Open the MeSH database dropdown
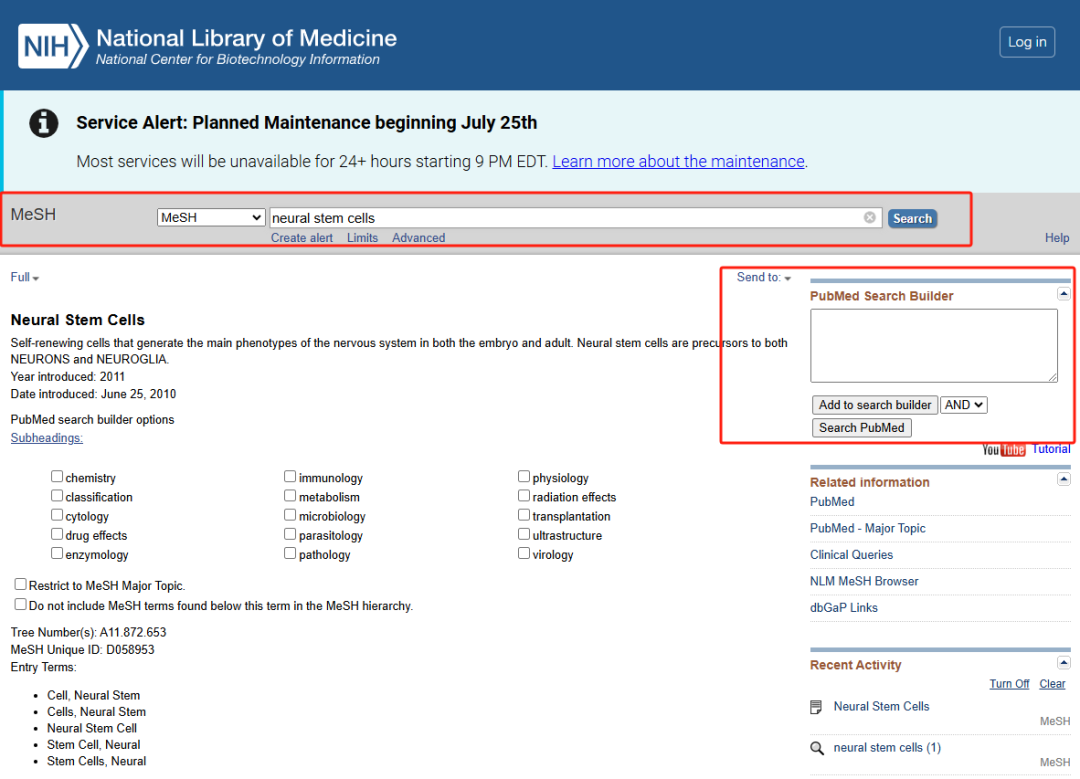The image size is (1080, 779). pos(211,218)
